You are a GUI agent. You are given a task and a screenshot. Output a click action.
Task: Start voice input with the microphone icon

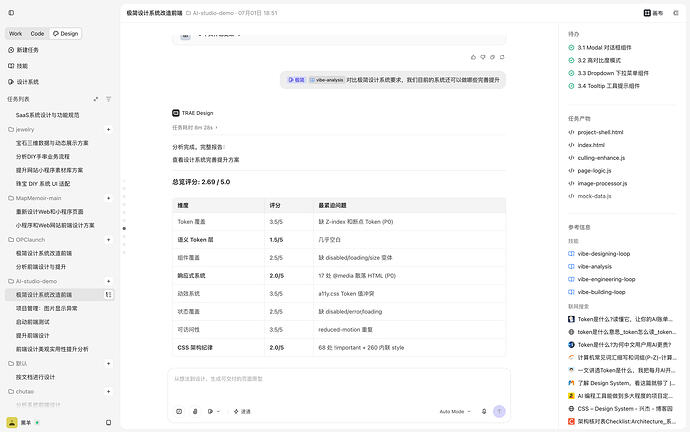[484, 412]
